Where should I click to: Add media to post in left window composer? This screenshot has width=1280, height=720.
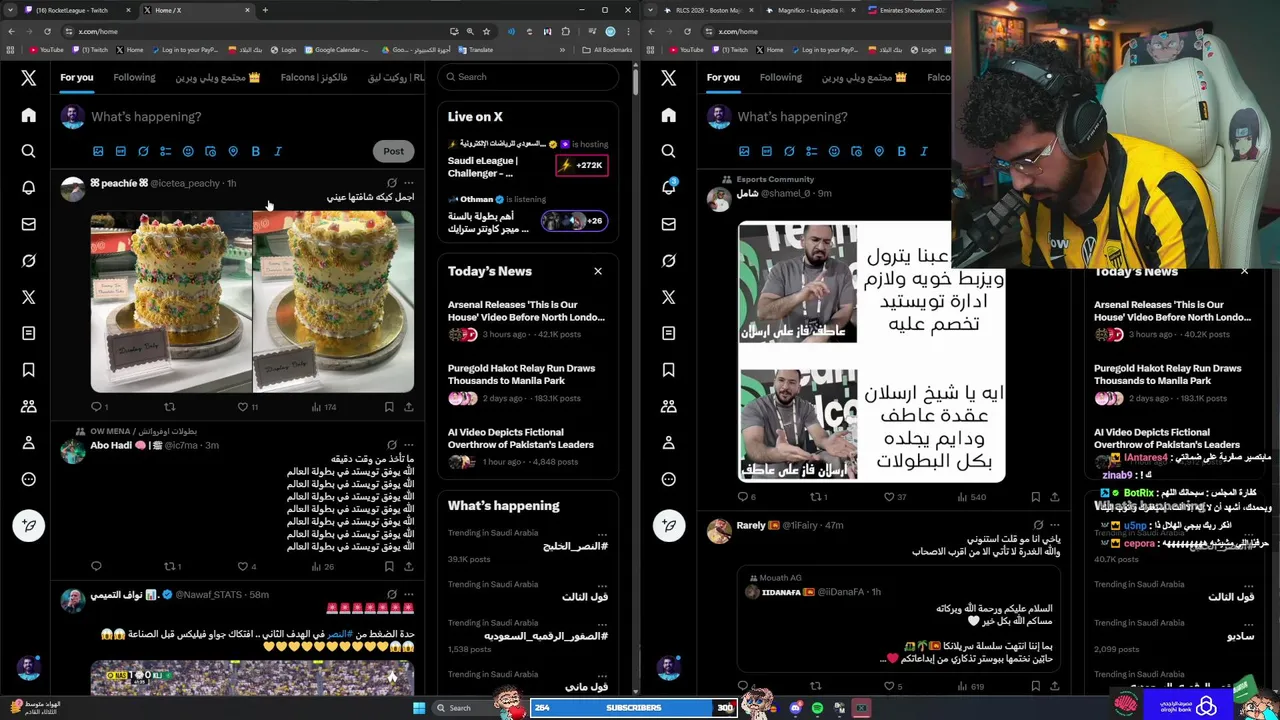click(x=98, y=151)
